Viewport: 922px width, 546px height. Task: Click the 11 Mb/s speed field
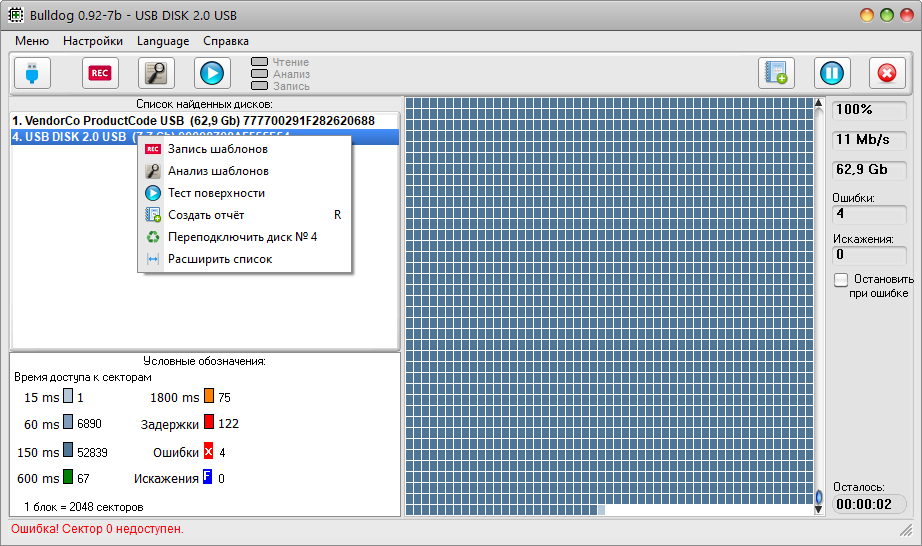pos(869,140)
